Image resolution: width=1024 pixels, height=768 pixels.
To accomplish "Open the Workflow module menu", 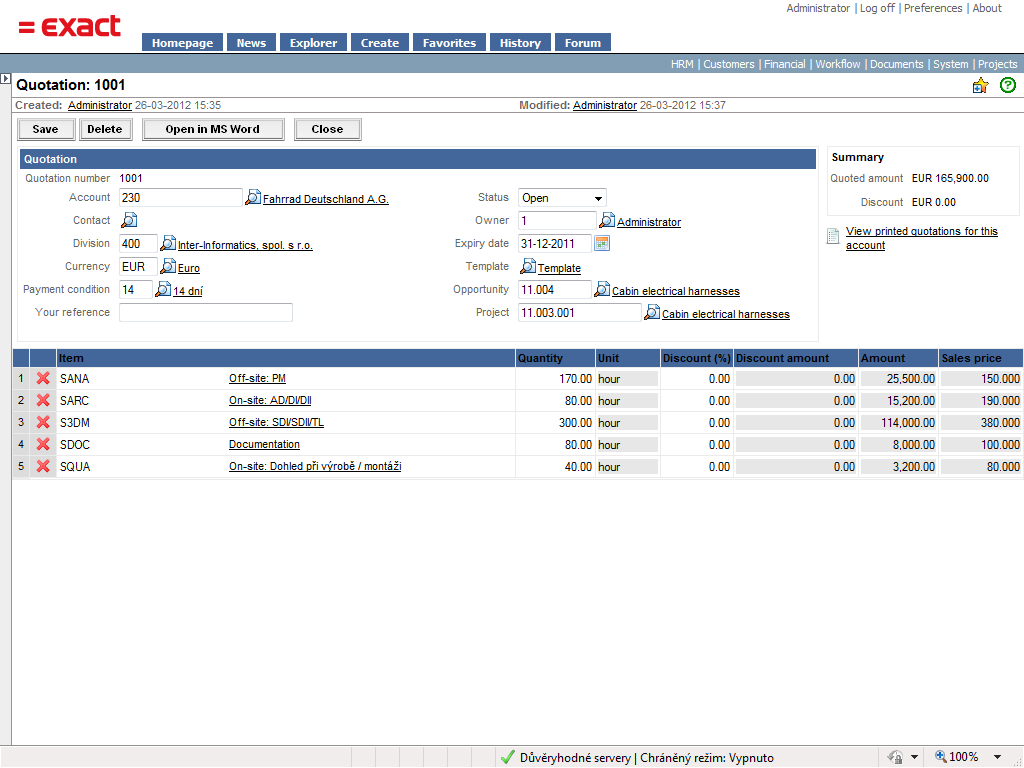I will point(838,64).
